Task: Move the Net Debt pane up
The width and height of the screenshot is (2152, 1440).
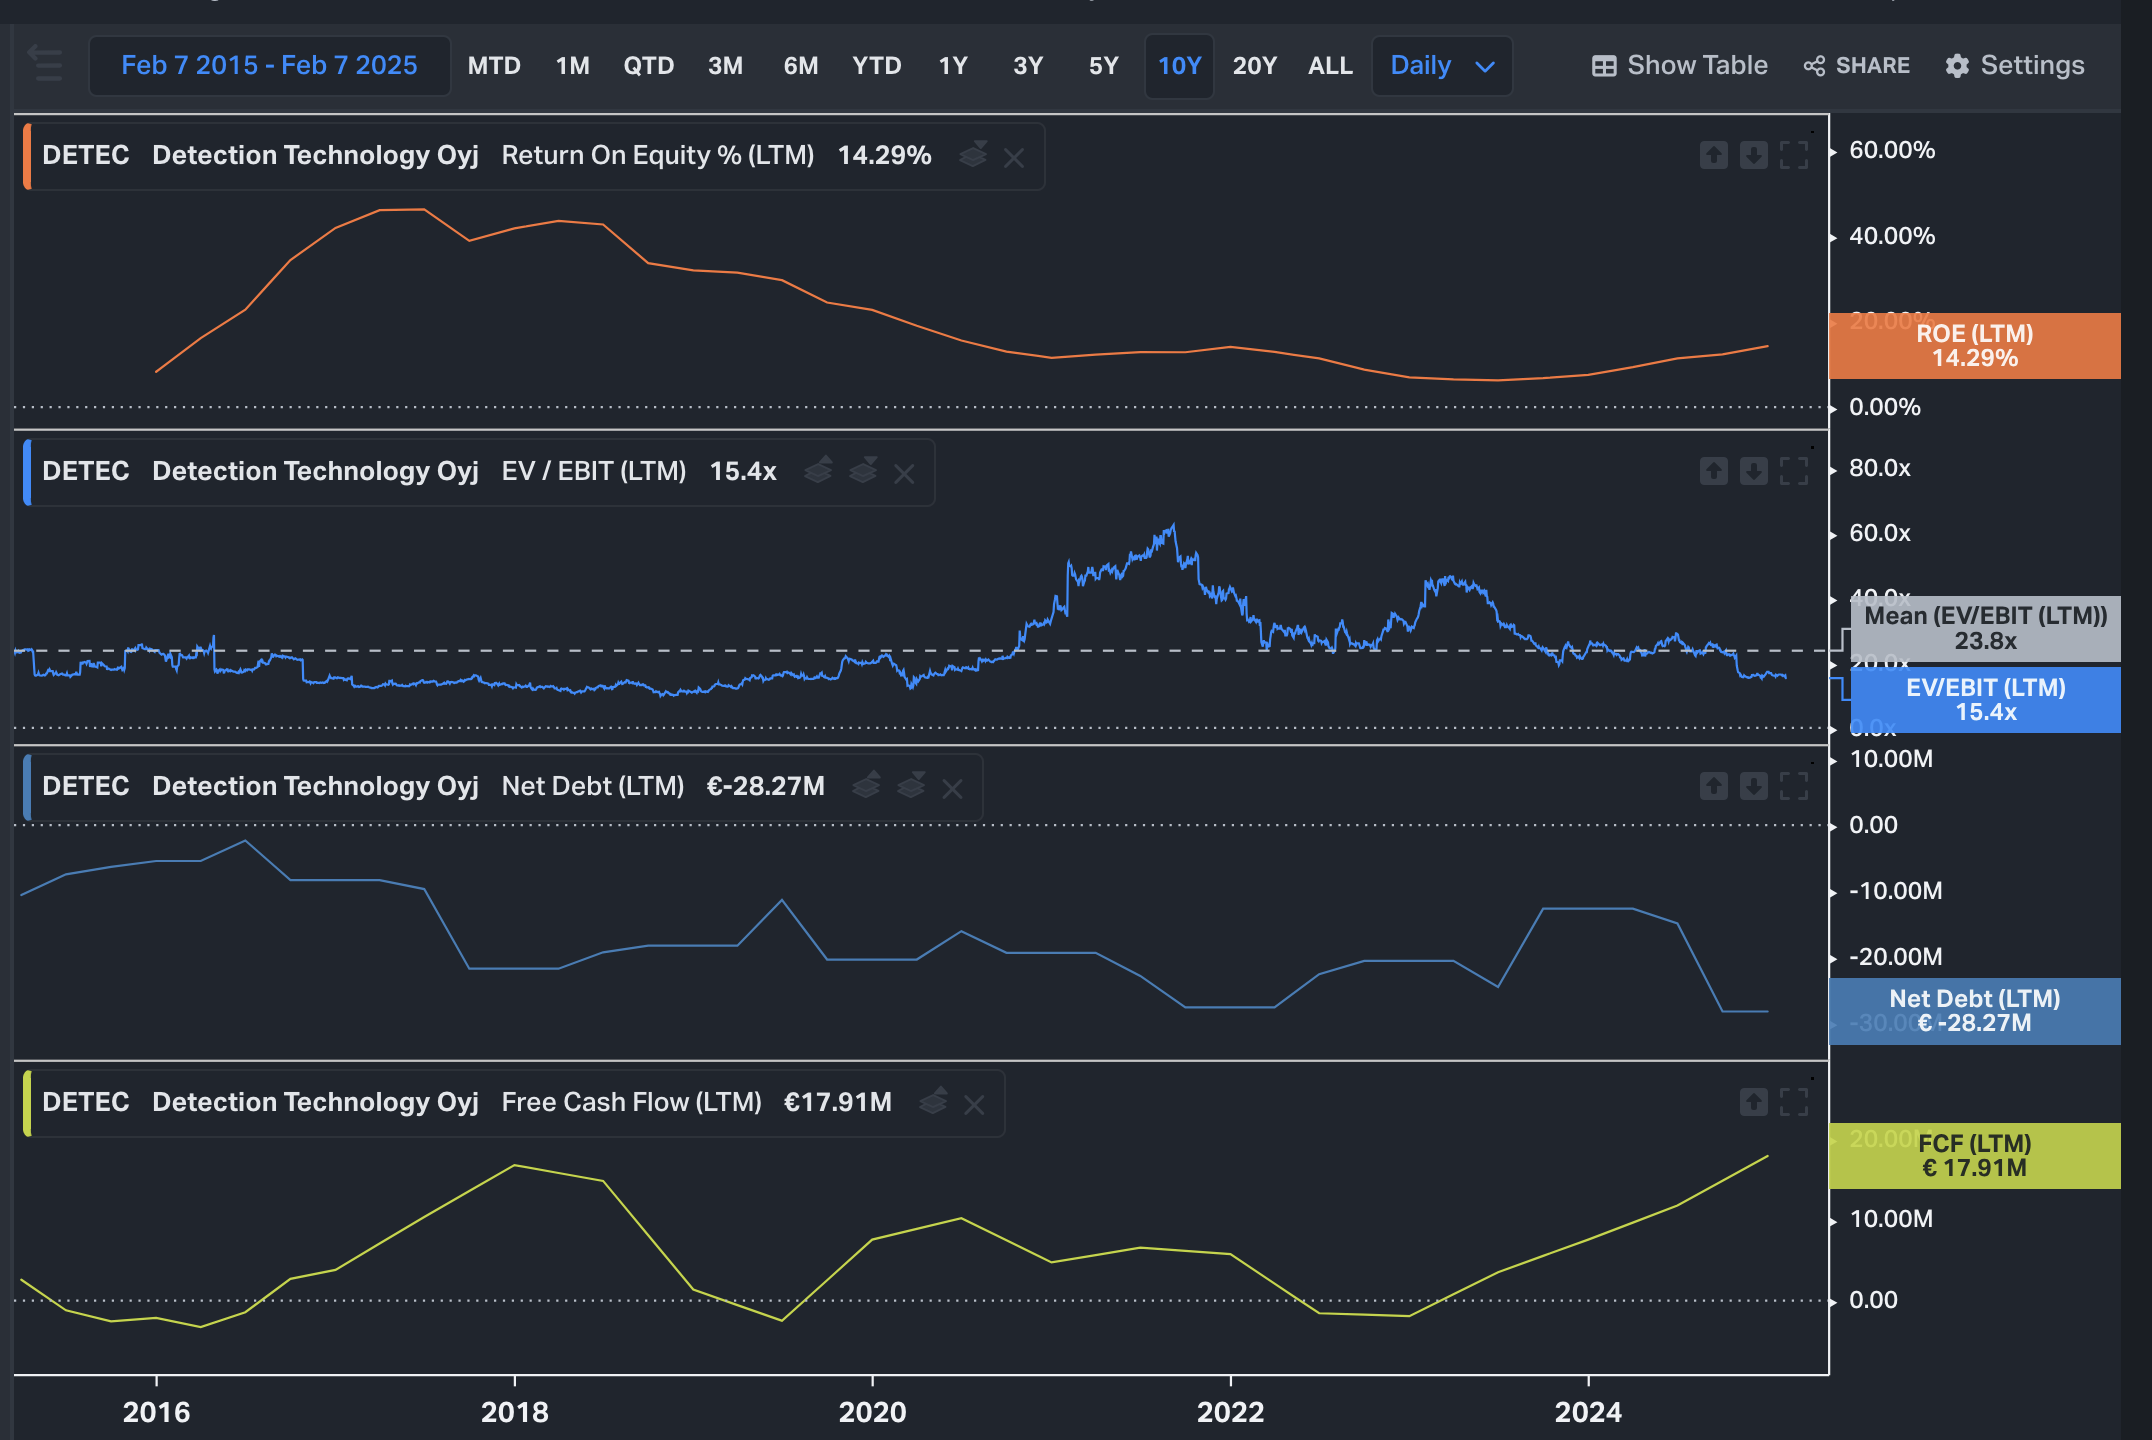Action: (1714, 786)
